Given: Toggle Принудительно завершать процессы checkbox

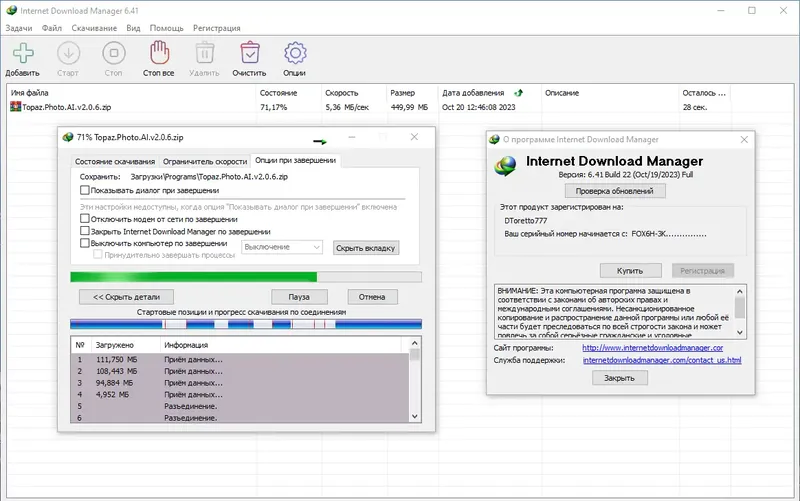Looking at the screenshot, I should tap(97, 254).
